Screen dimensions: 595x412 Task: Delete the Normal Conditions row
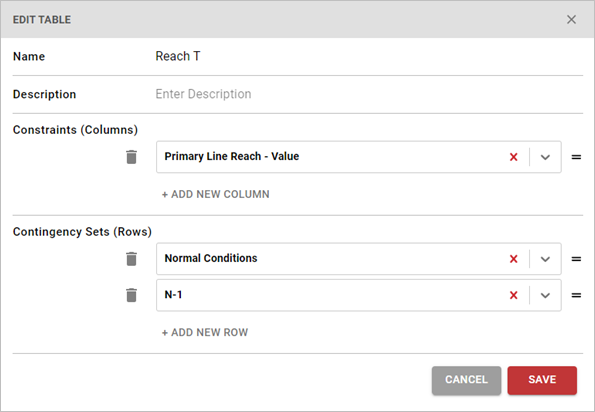tap(131, 259)
